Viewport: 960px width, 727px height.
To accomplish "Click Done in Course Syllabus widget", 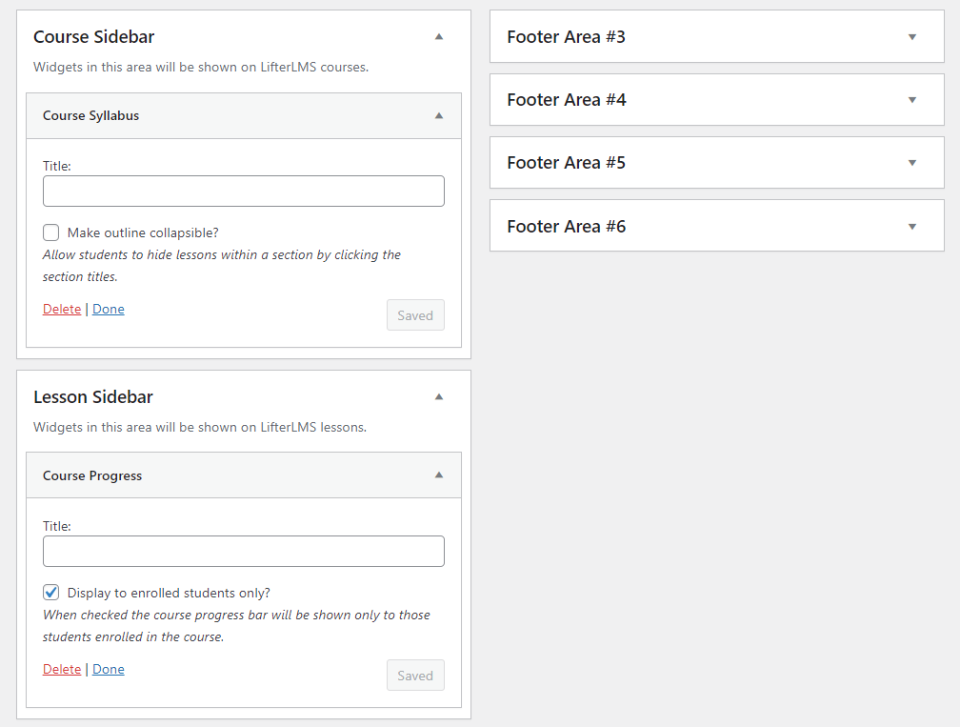I will 108,309.
